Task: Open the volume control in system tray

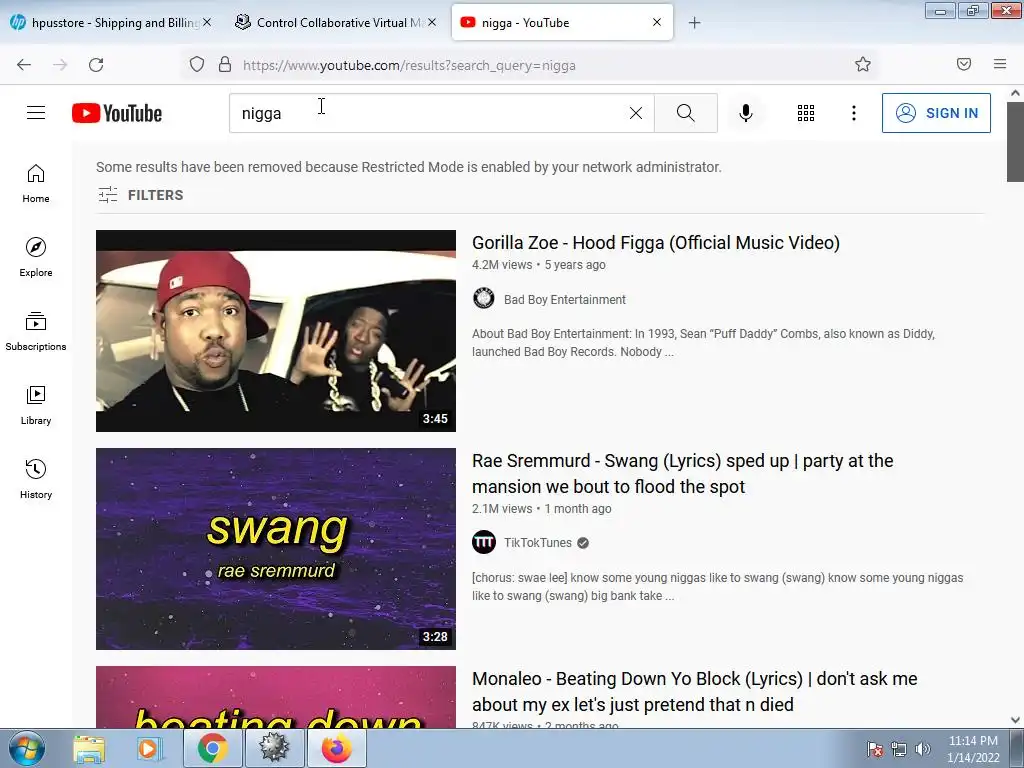Action: click(x=923, y=749)
